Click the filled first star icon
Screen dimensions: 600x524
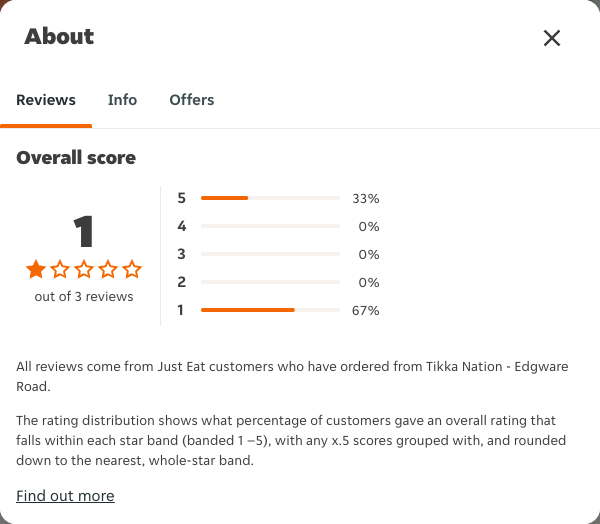click(x=36, y=269)
